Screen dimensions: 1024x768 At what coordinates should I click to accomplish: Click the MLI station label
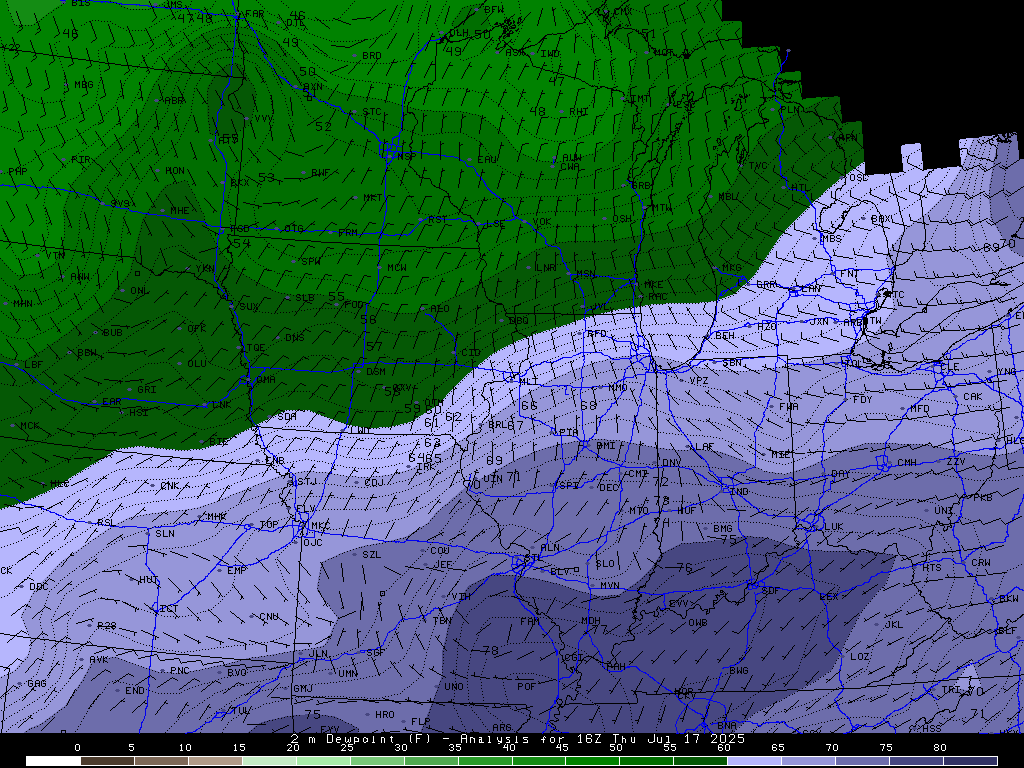click(528, 381)
